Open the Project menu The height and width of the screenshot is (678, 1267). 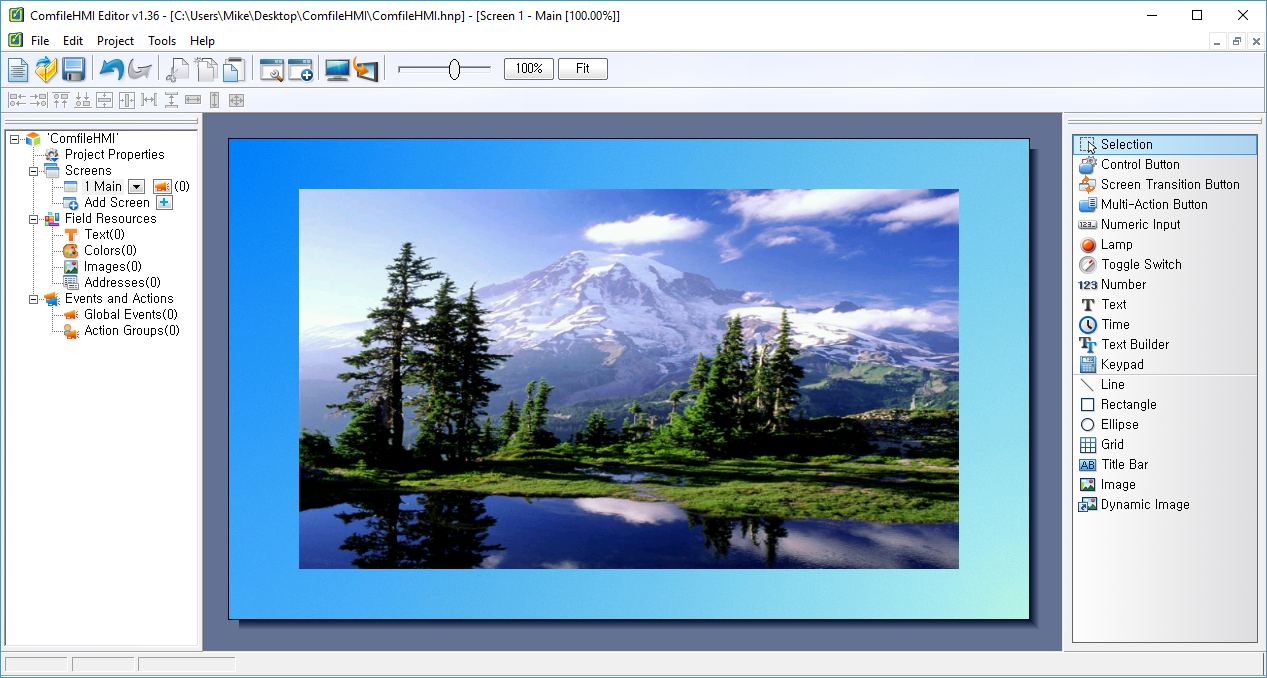(x=115, y=41)
